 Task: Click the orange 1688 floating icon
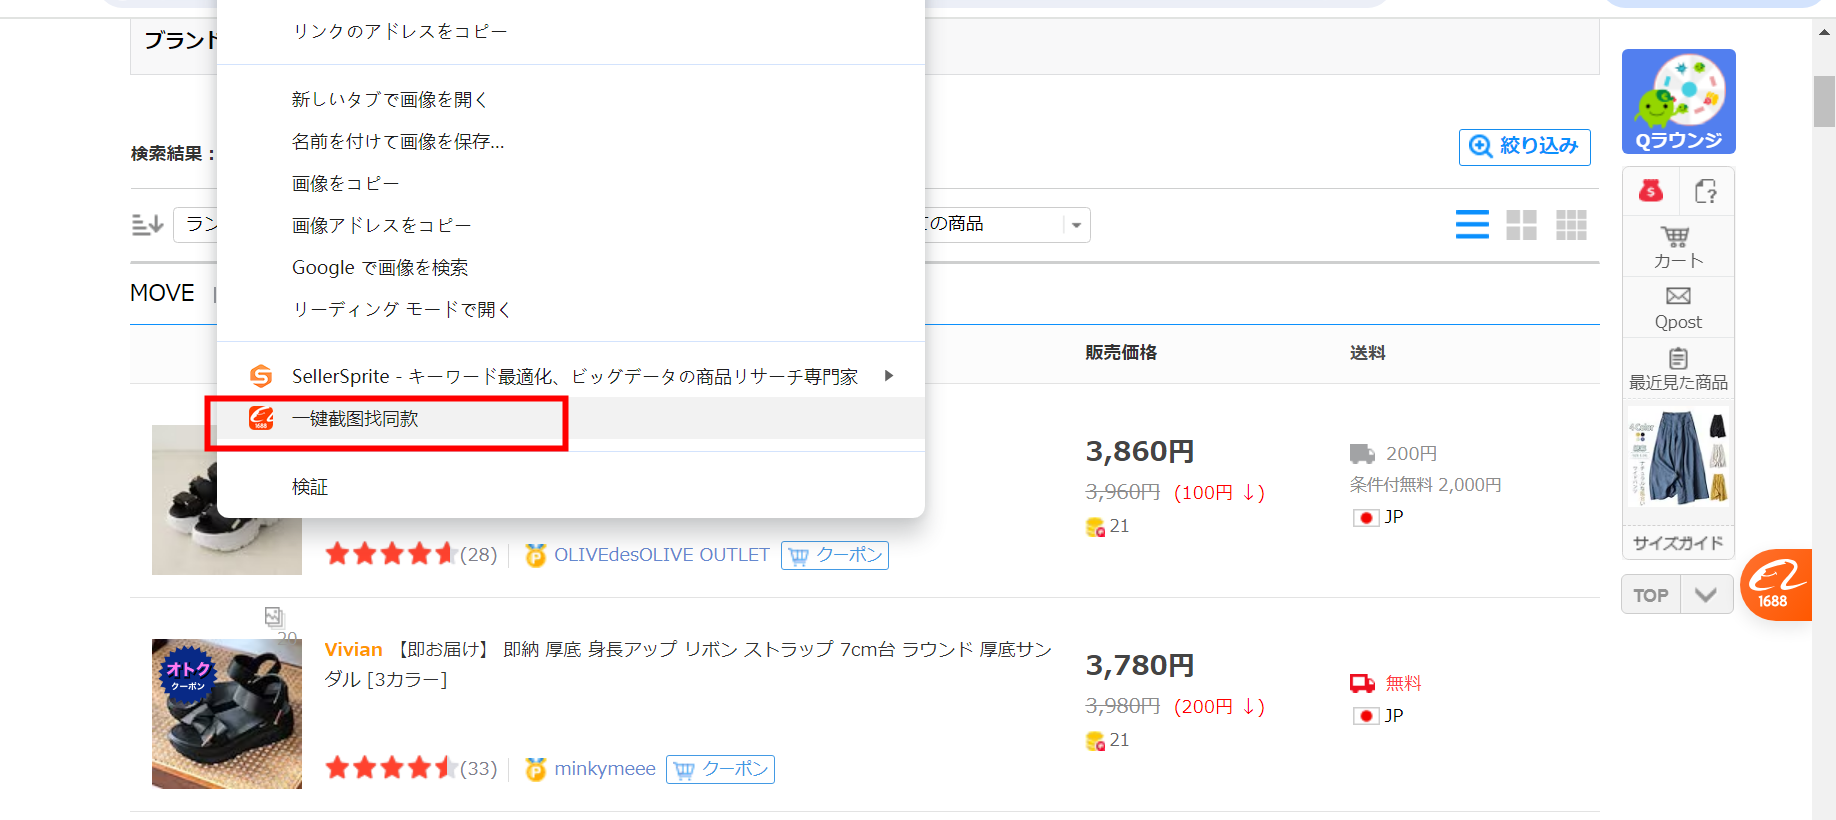tap(1777, 585)
